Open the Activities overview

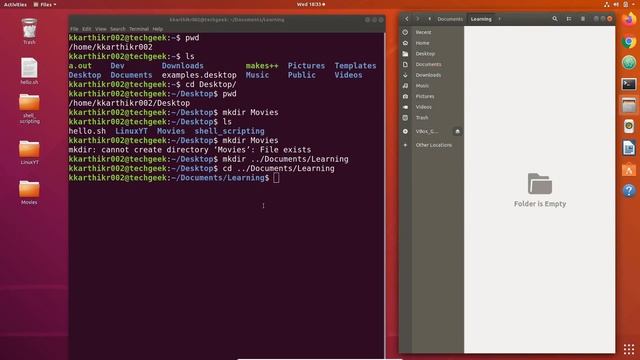click(15, 4)
